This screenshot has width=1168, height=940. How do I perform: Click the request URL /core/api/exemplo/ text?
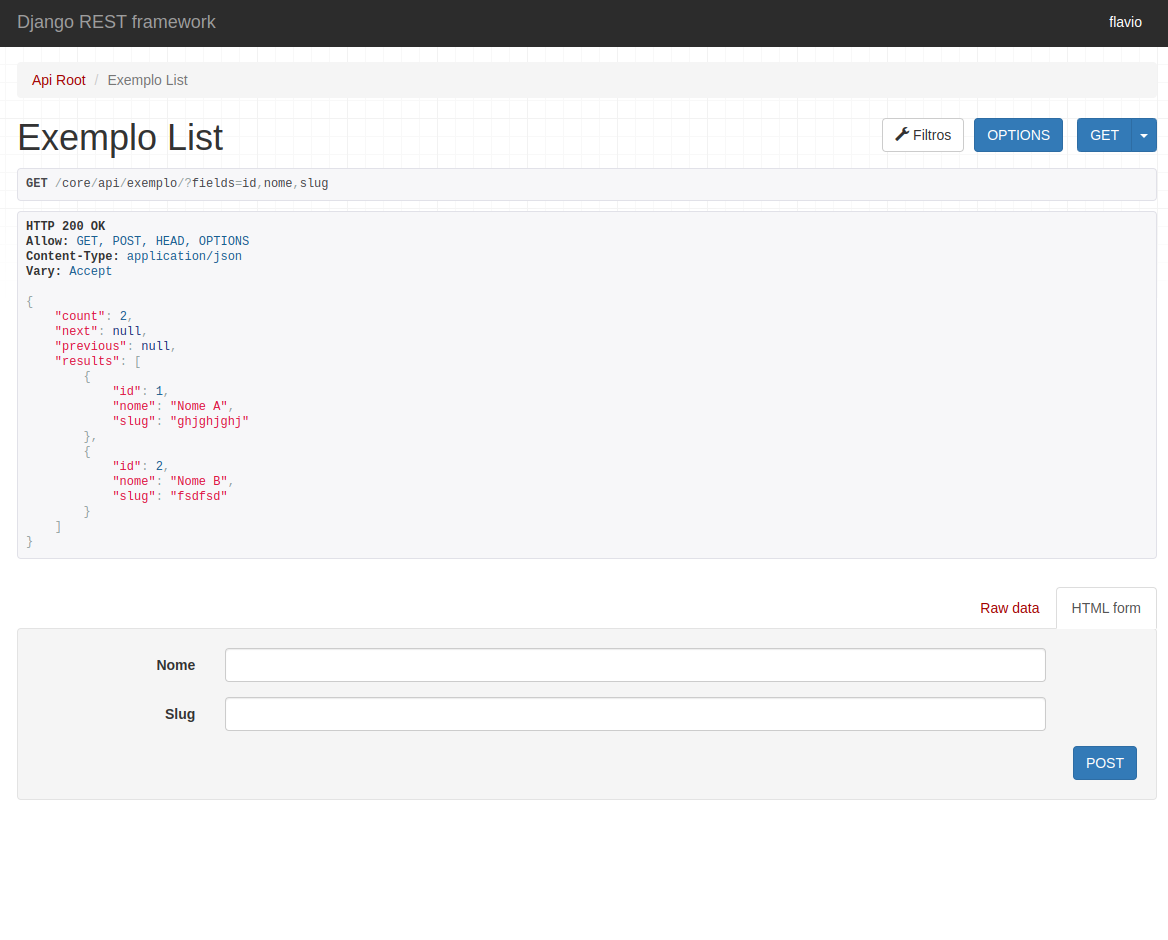[x=191, y=183]
